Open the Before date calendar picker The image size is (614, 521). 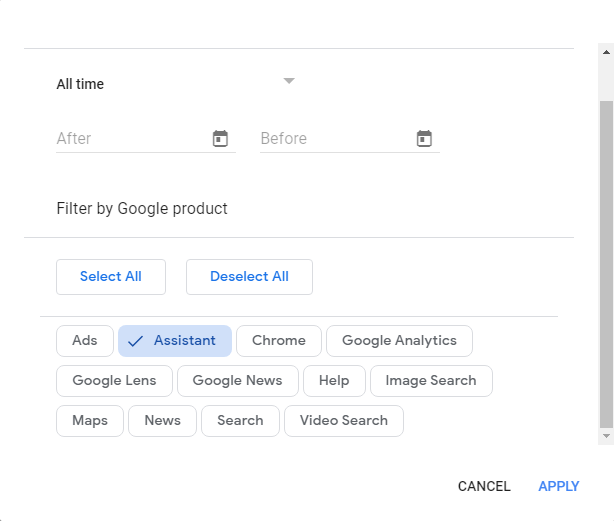(424, 139)
